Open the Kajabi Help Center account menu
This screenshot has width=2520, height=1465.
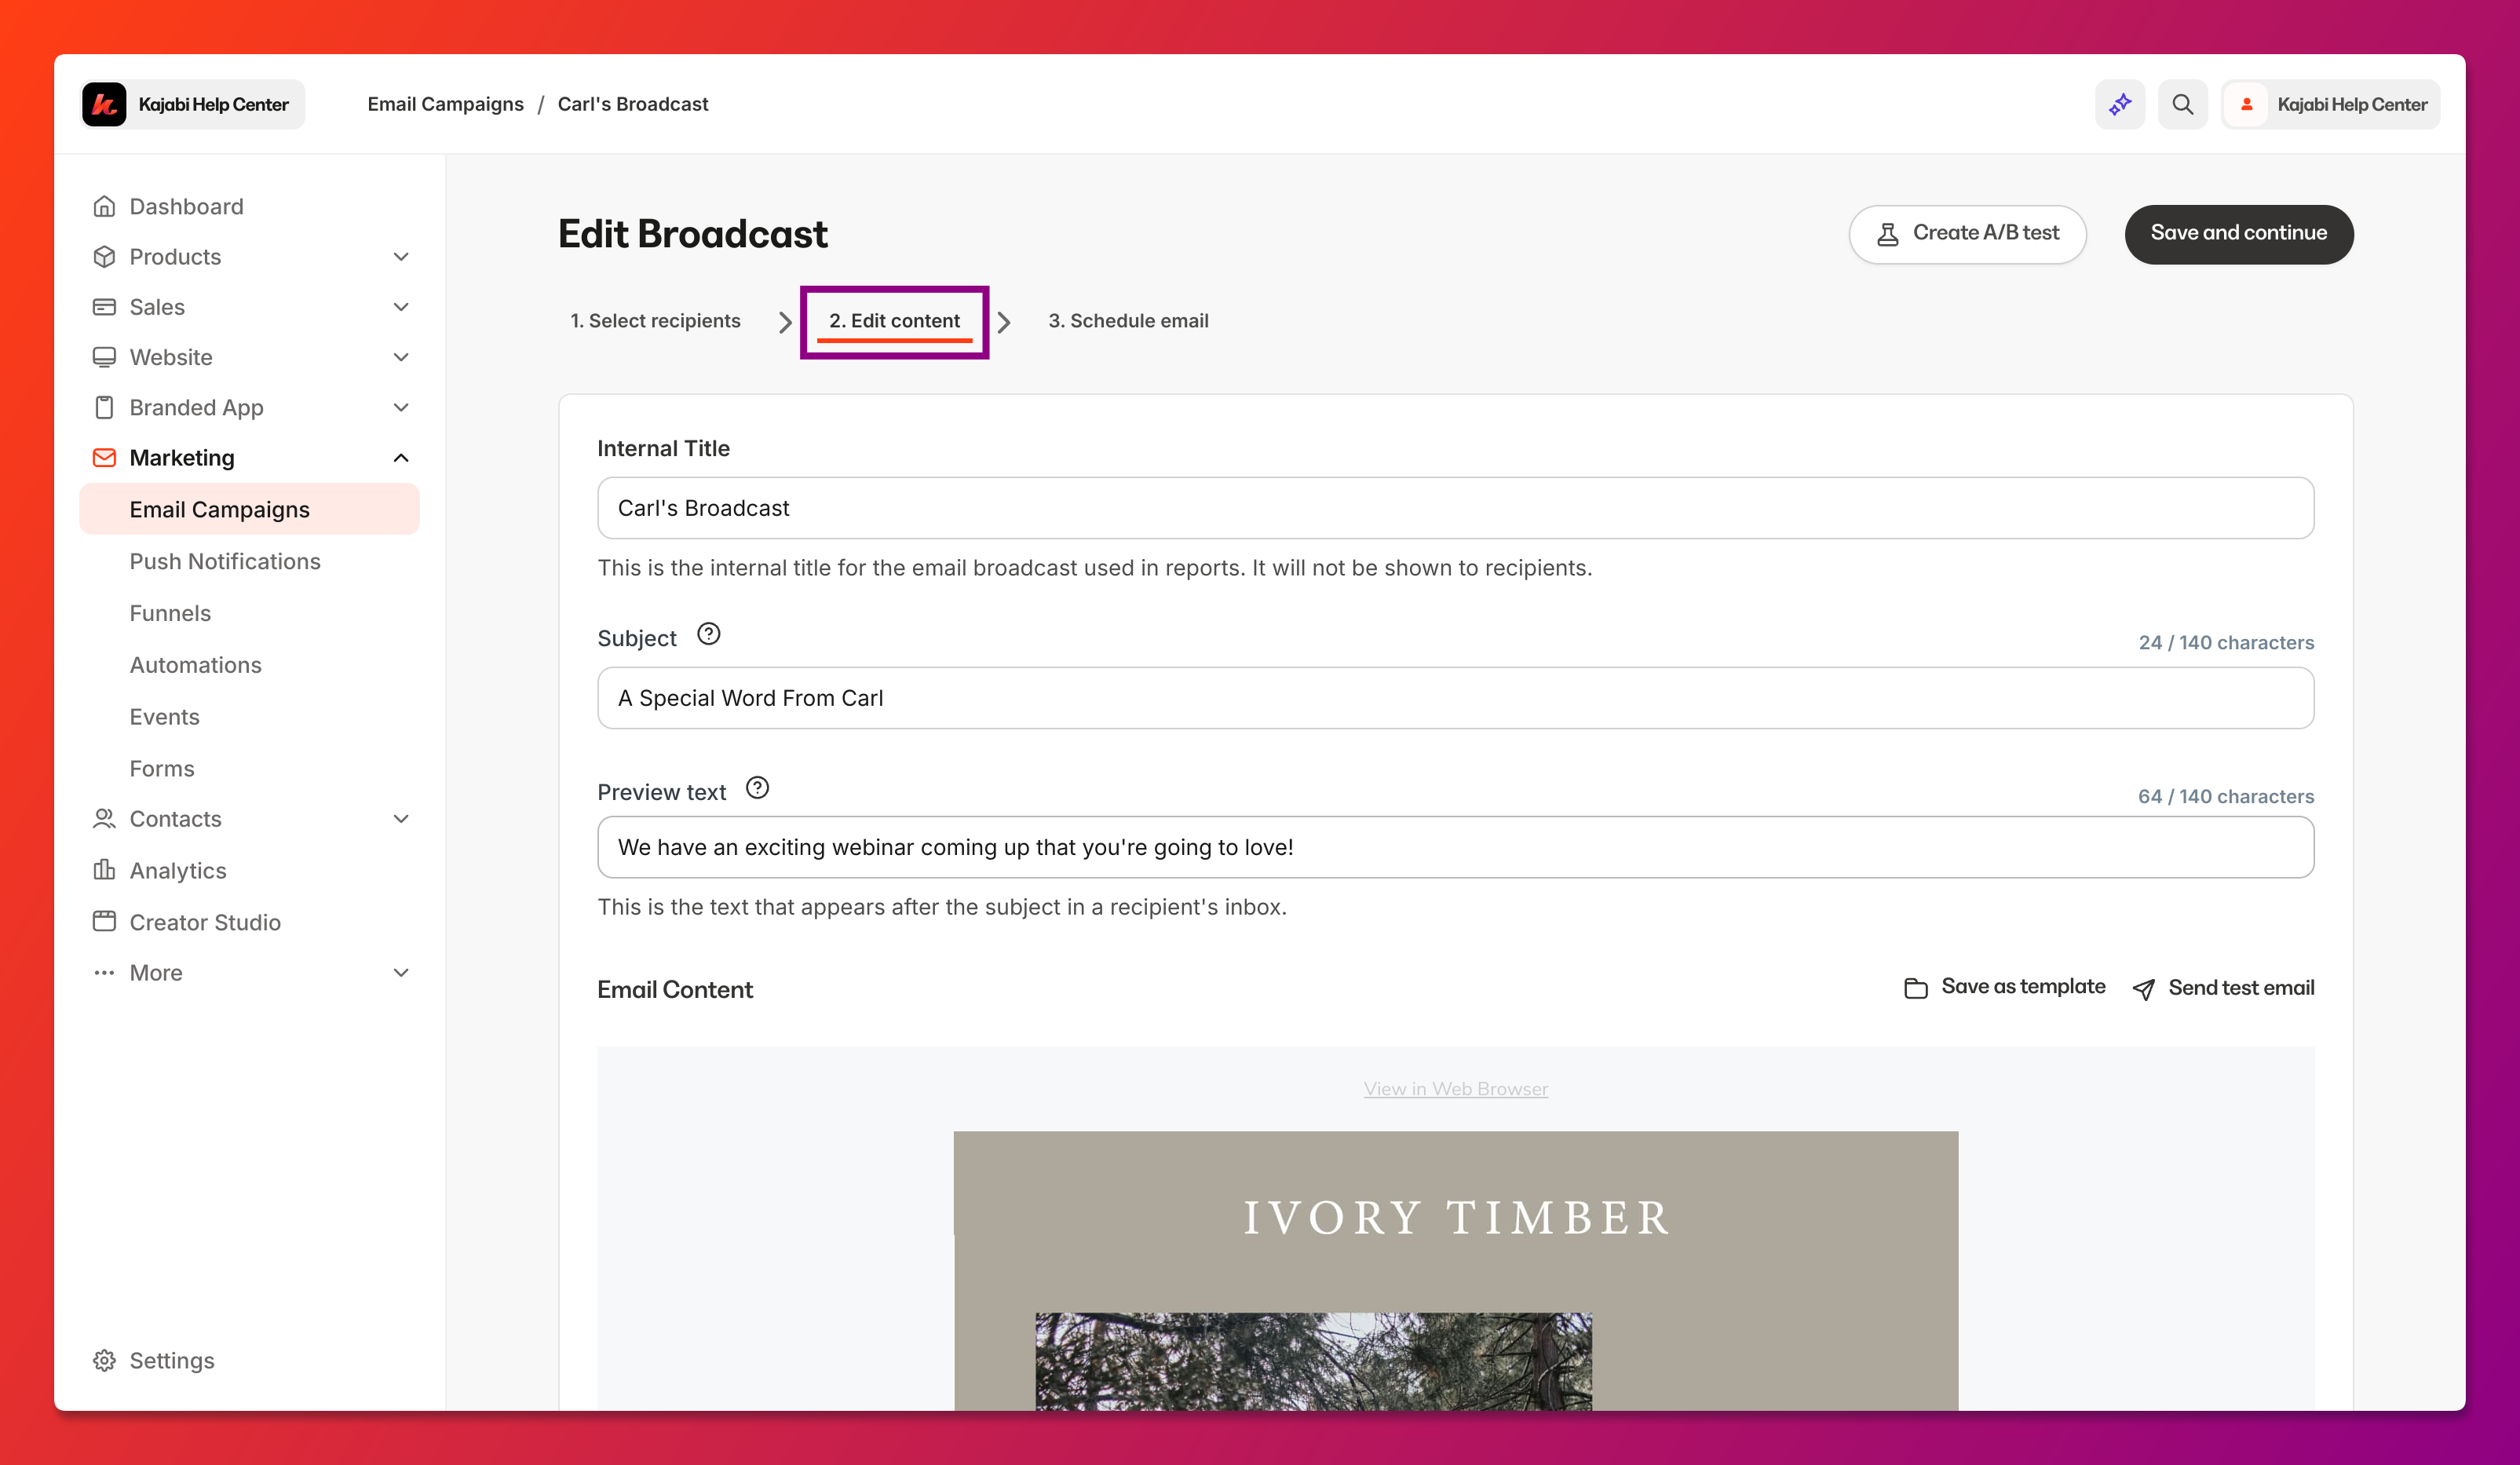pos(2330,104)
